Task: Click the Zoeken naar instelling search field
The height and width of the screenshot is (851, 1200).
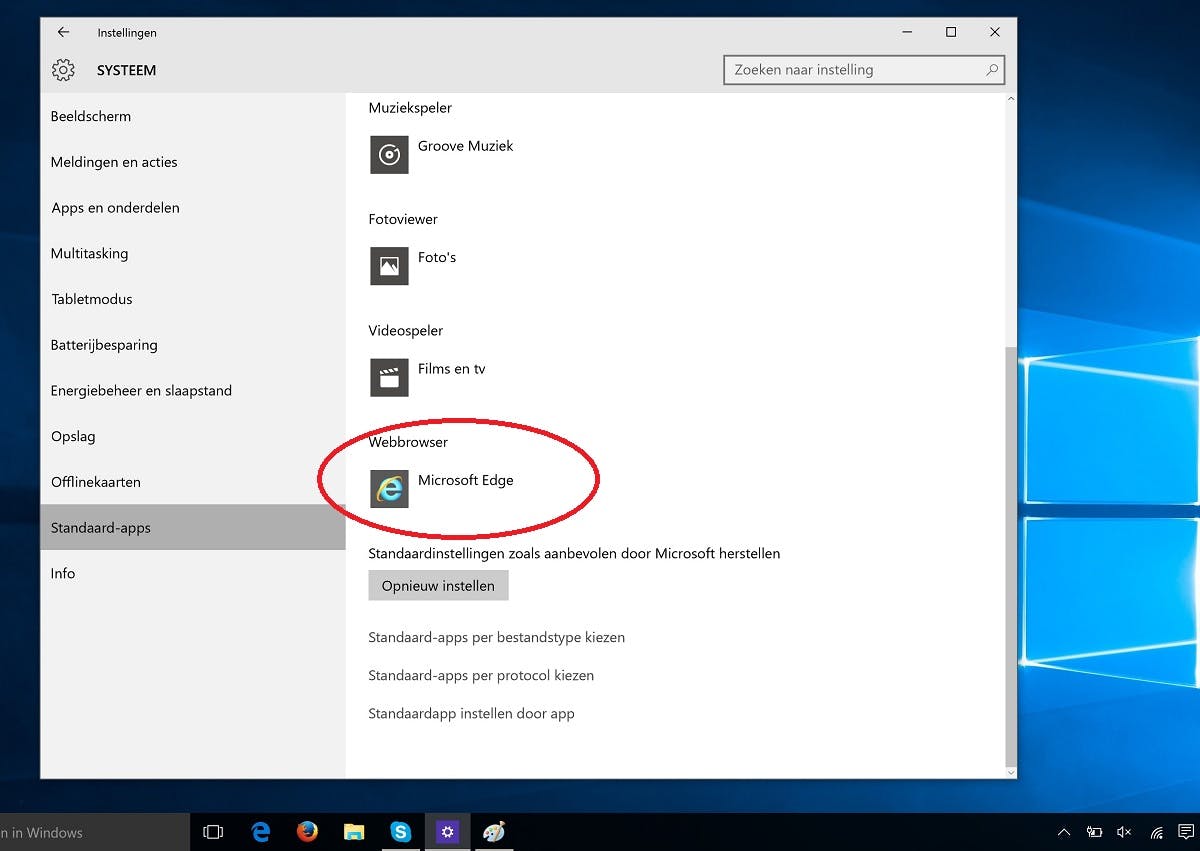Action: [855, 70]
